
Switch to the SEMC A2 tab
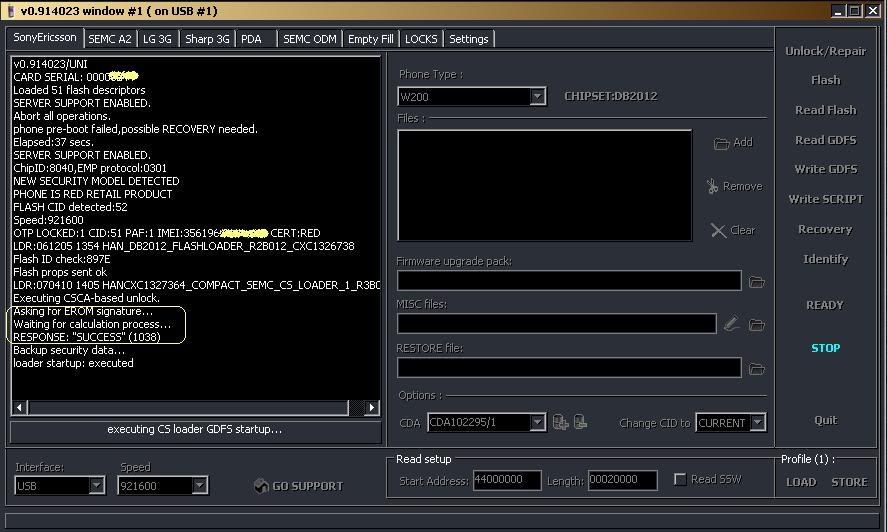pyautogui.click(x=110, y=39)
